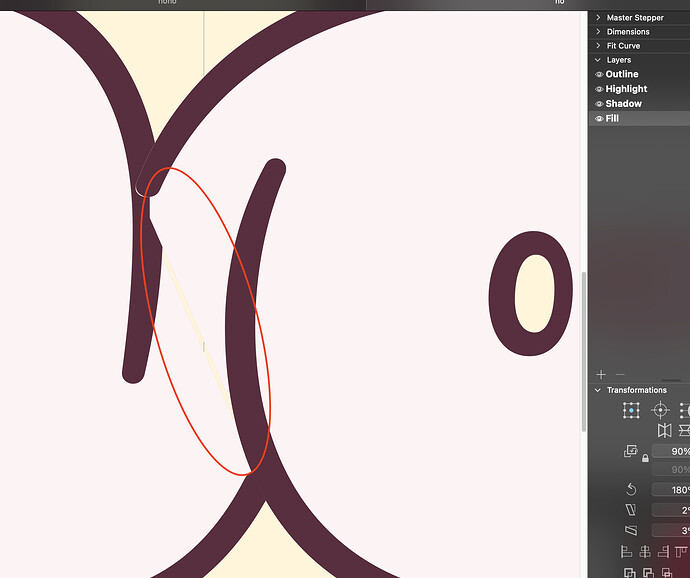The image size is (690, 578).
Task: Apply intersect boolean operation on paths
Action: tap(667, 573)
